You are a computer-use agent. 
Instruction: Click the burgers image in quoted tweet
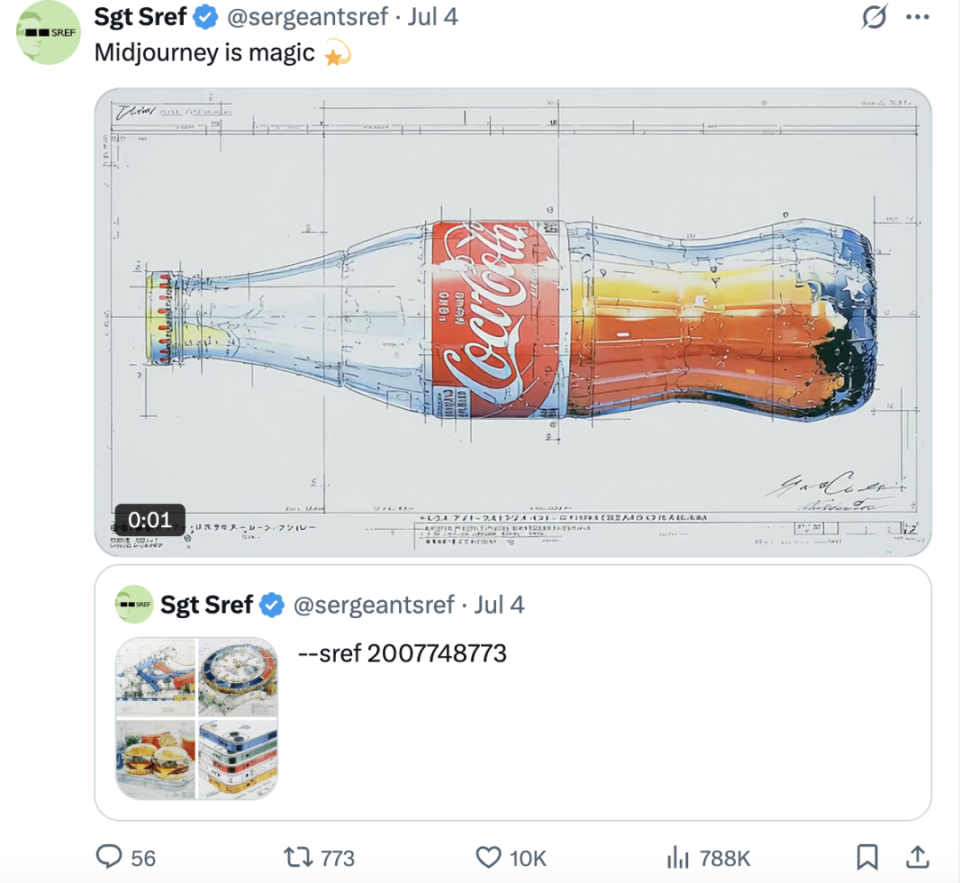[x=156, y=760]
